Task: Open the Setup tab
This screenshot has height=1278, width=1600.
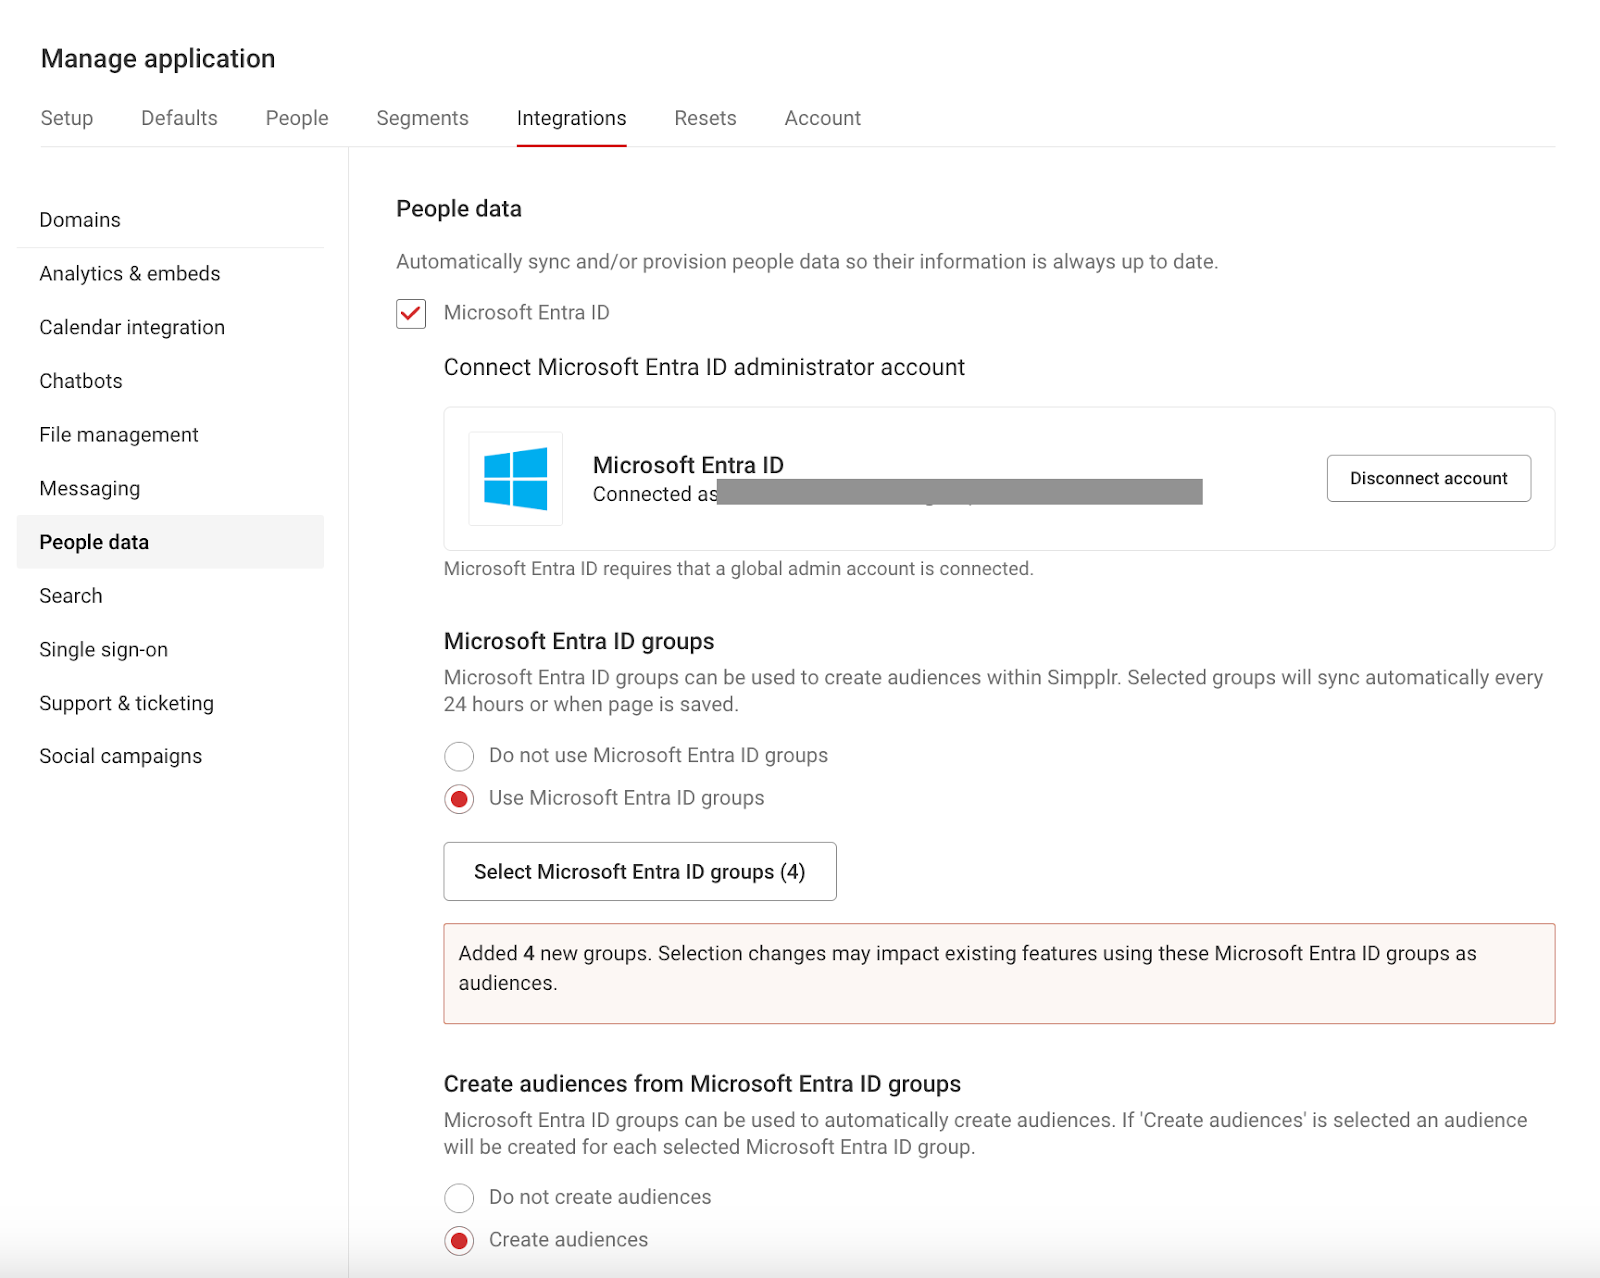Action: click(67, 118)
